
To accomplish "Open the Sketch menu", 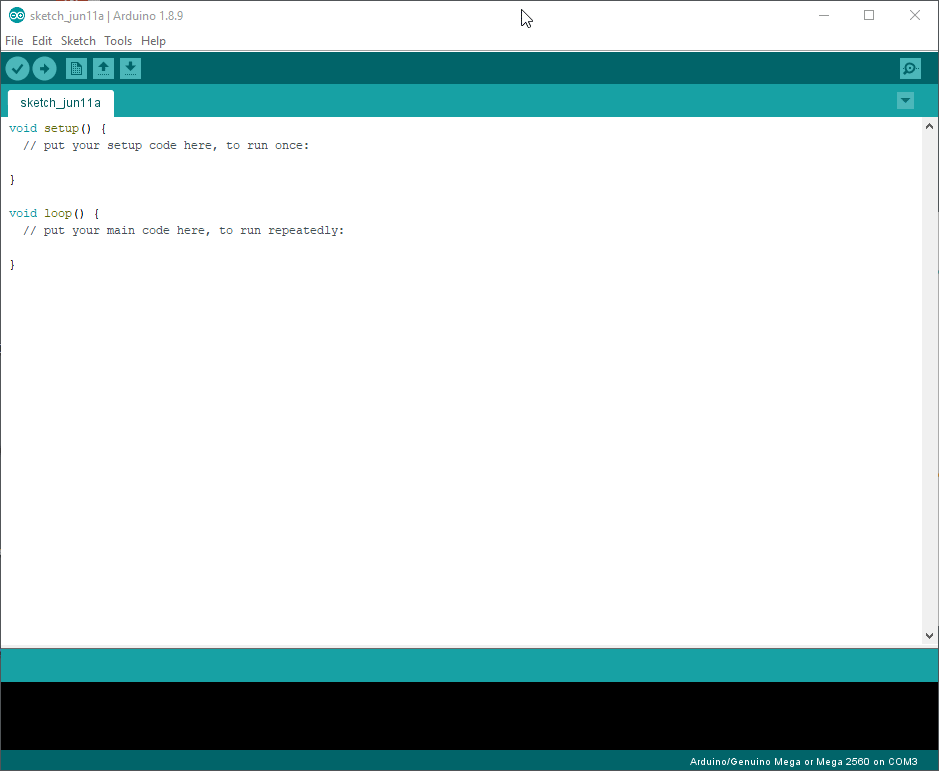I will pyautogui.click(x=78, y=41).
